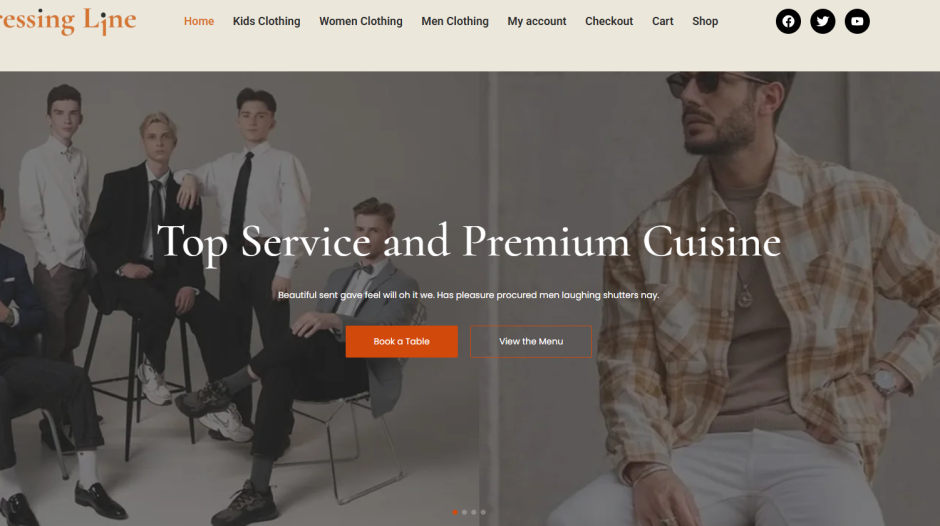View the Cart page
Viewport: 940px width, 526px height.
[662, 21]
